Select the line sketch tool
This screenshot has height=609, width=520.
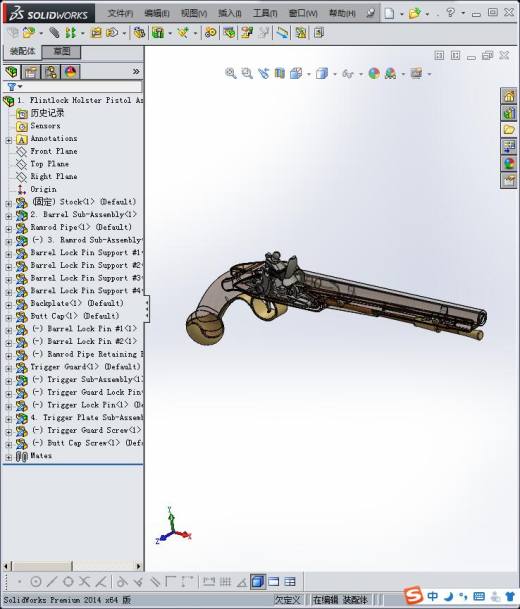tap(52, 581)
